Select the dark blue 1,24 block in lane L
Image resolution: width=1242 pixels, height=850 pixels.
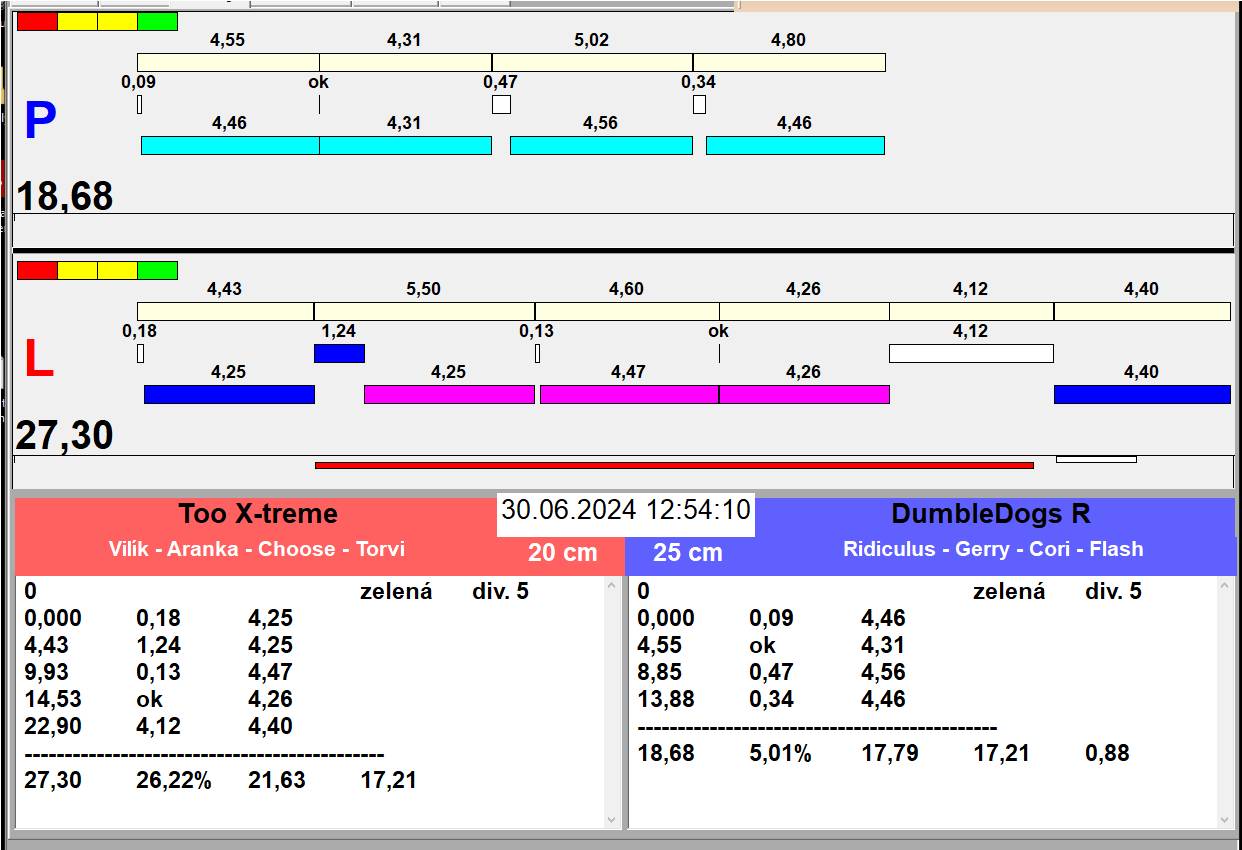[x=339, y=353]
